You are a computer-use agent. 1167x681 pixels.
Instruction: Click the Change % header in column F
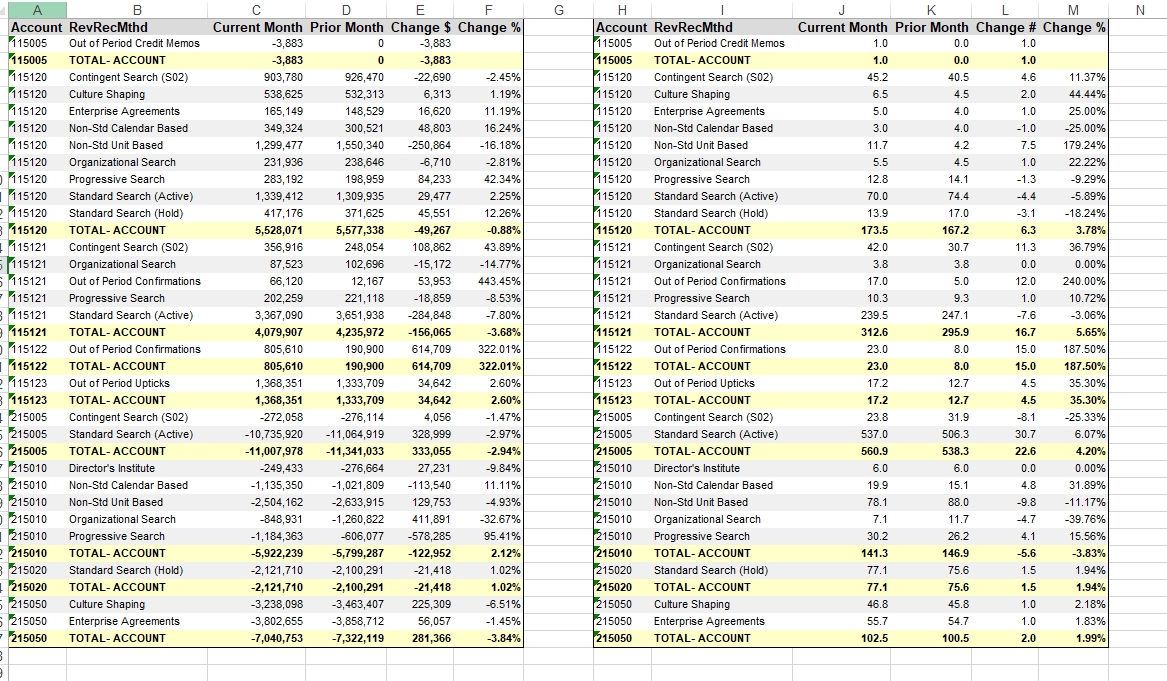pyautogui.click(x=489, y=28)
